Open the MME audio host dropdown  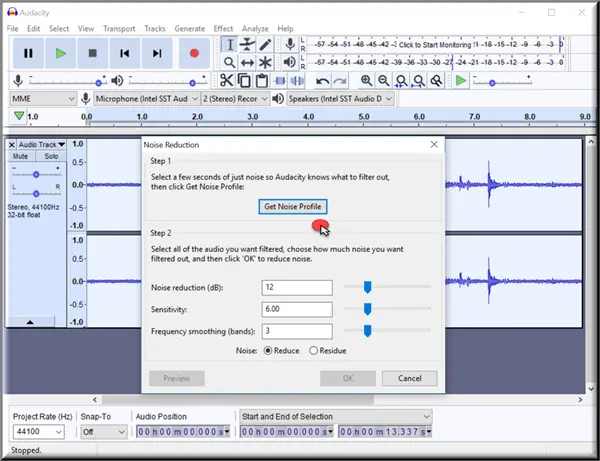click(x=42, y=99)
